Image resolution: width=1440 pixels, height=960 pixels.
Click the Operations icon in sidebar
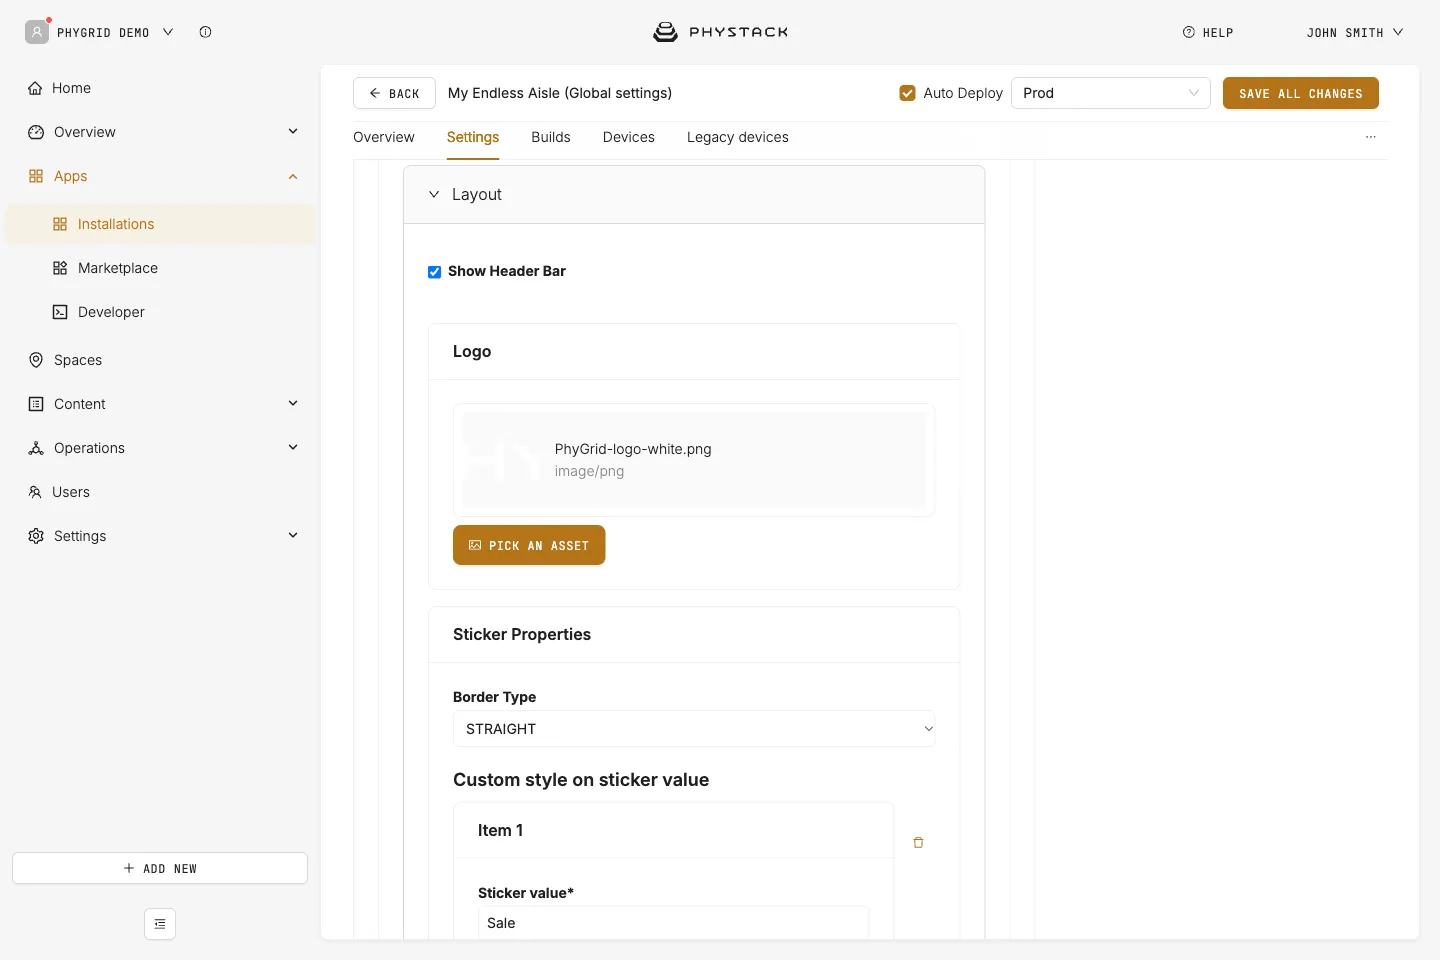pos(36,448)
